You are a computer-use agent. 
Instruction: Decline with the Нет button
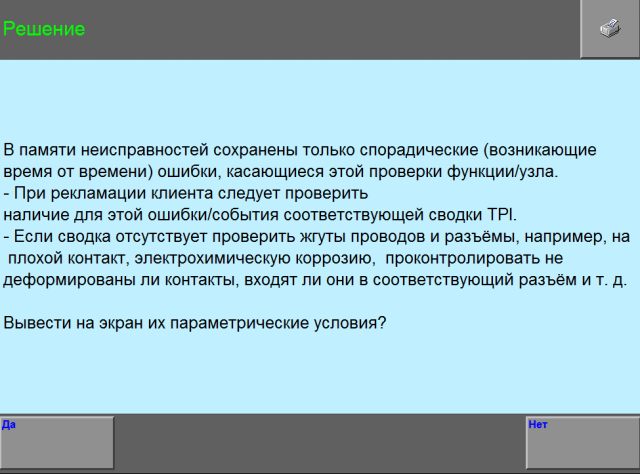point(583,443)
